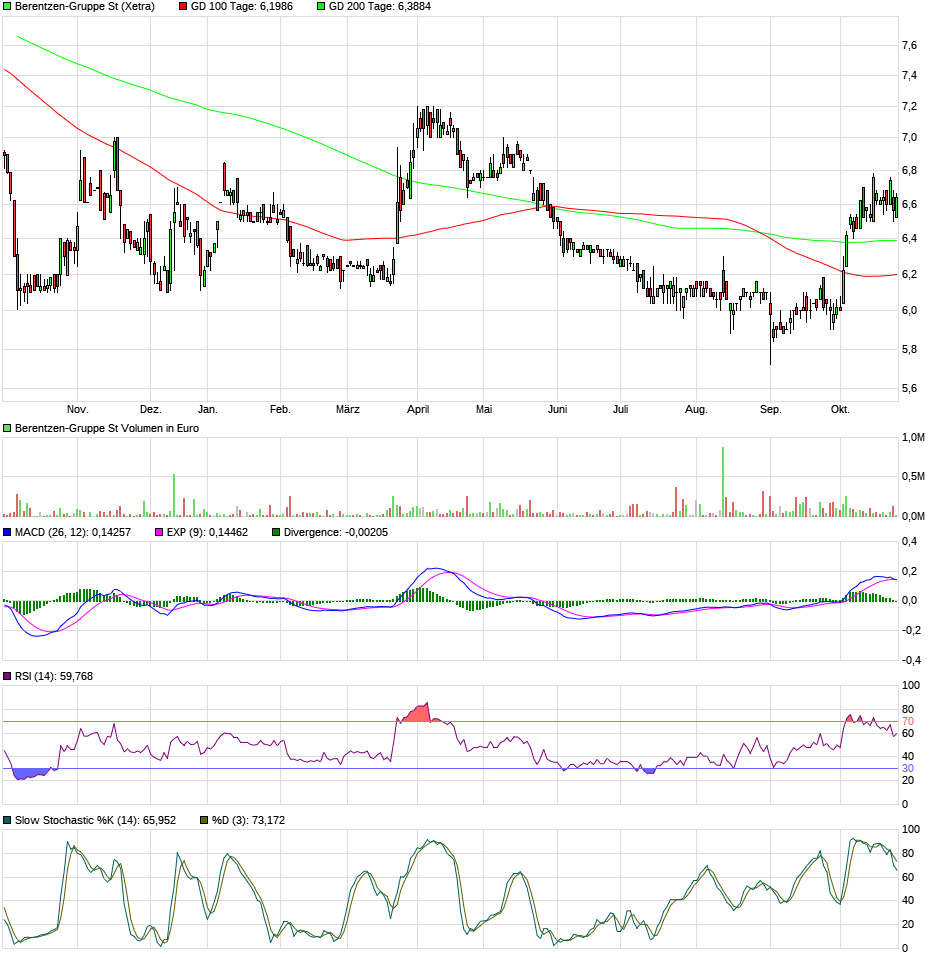Click the 7,6 price axis label
The width and height of the screenshot is (940, 958).
(909, 45)
